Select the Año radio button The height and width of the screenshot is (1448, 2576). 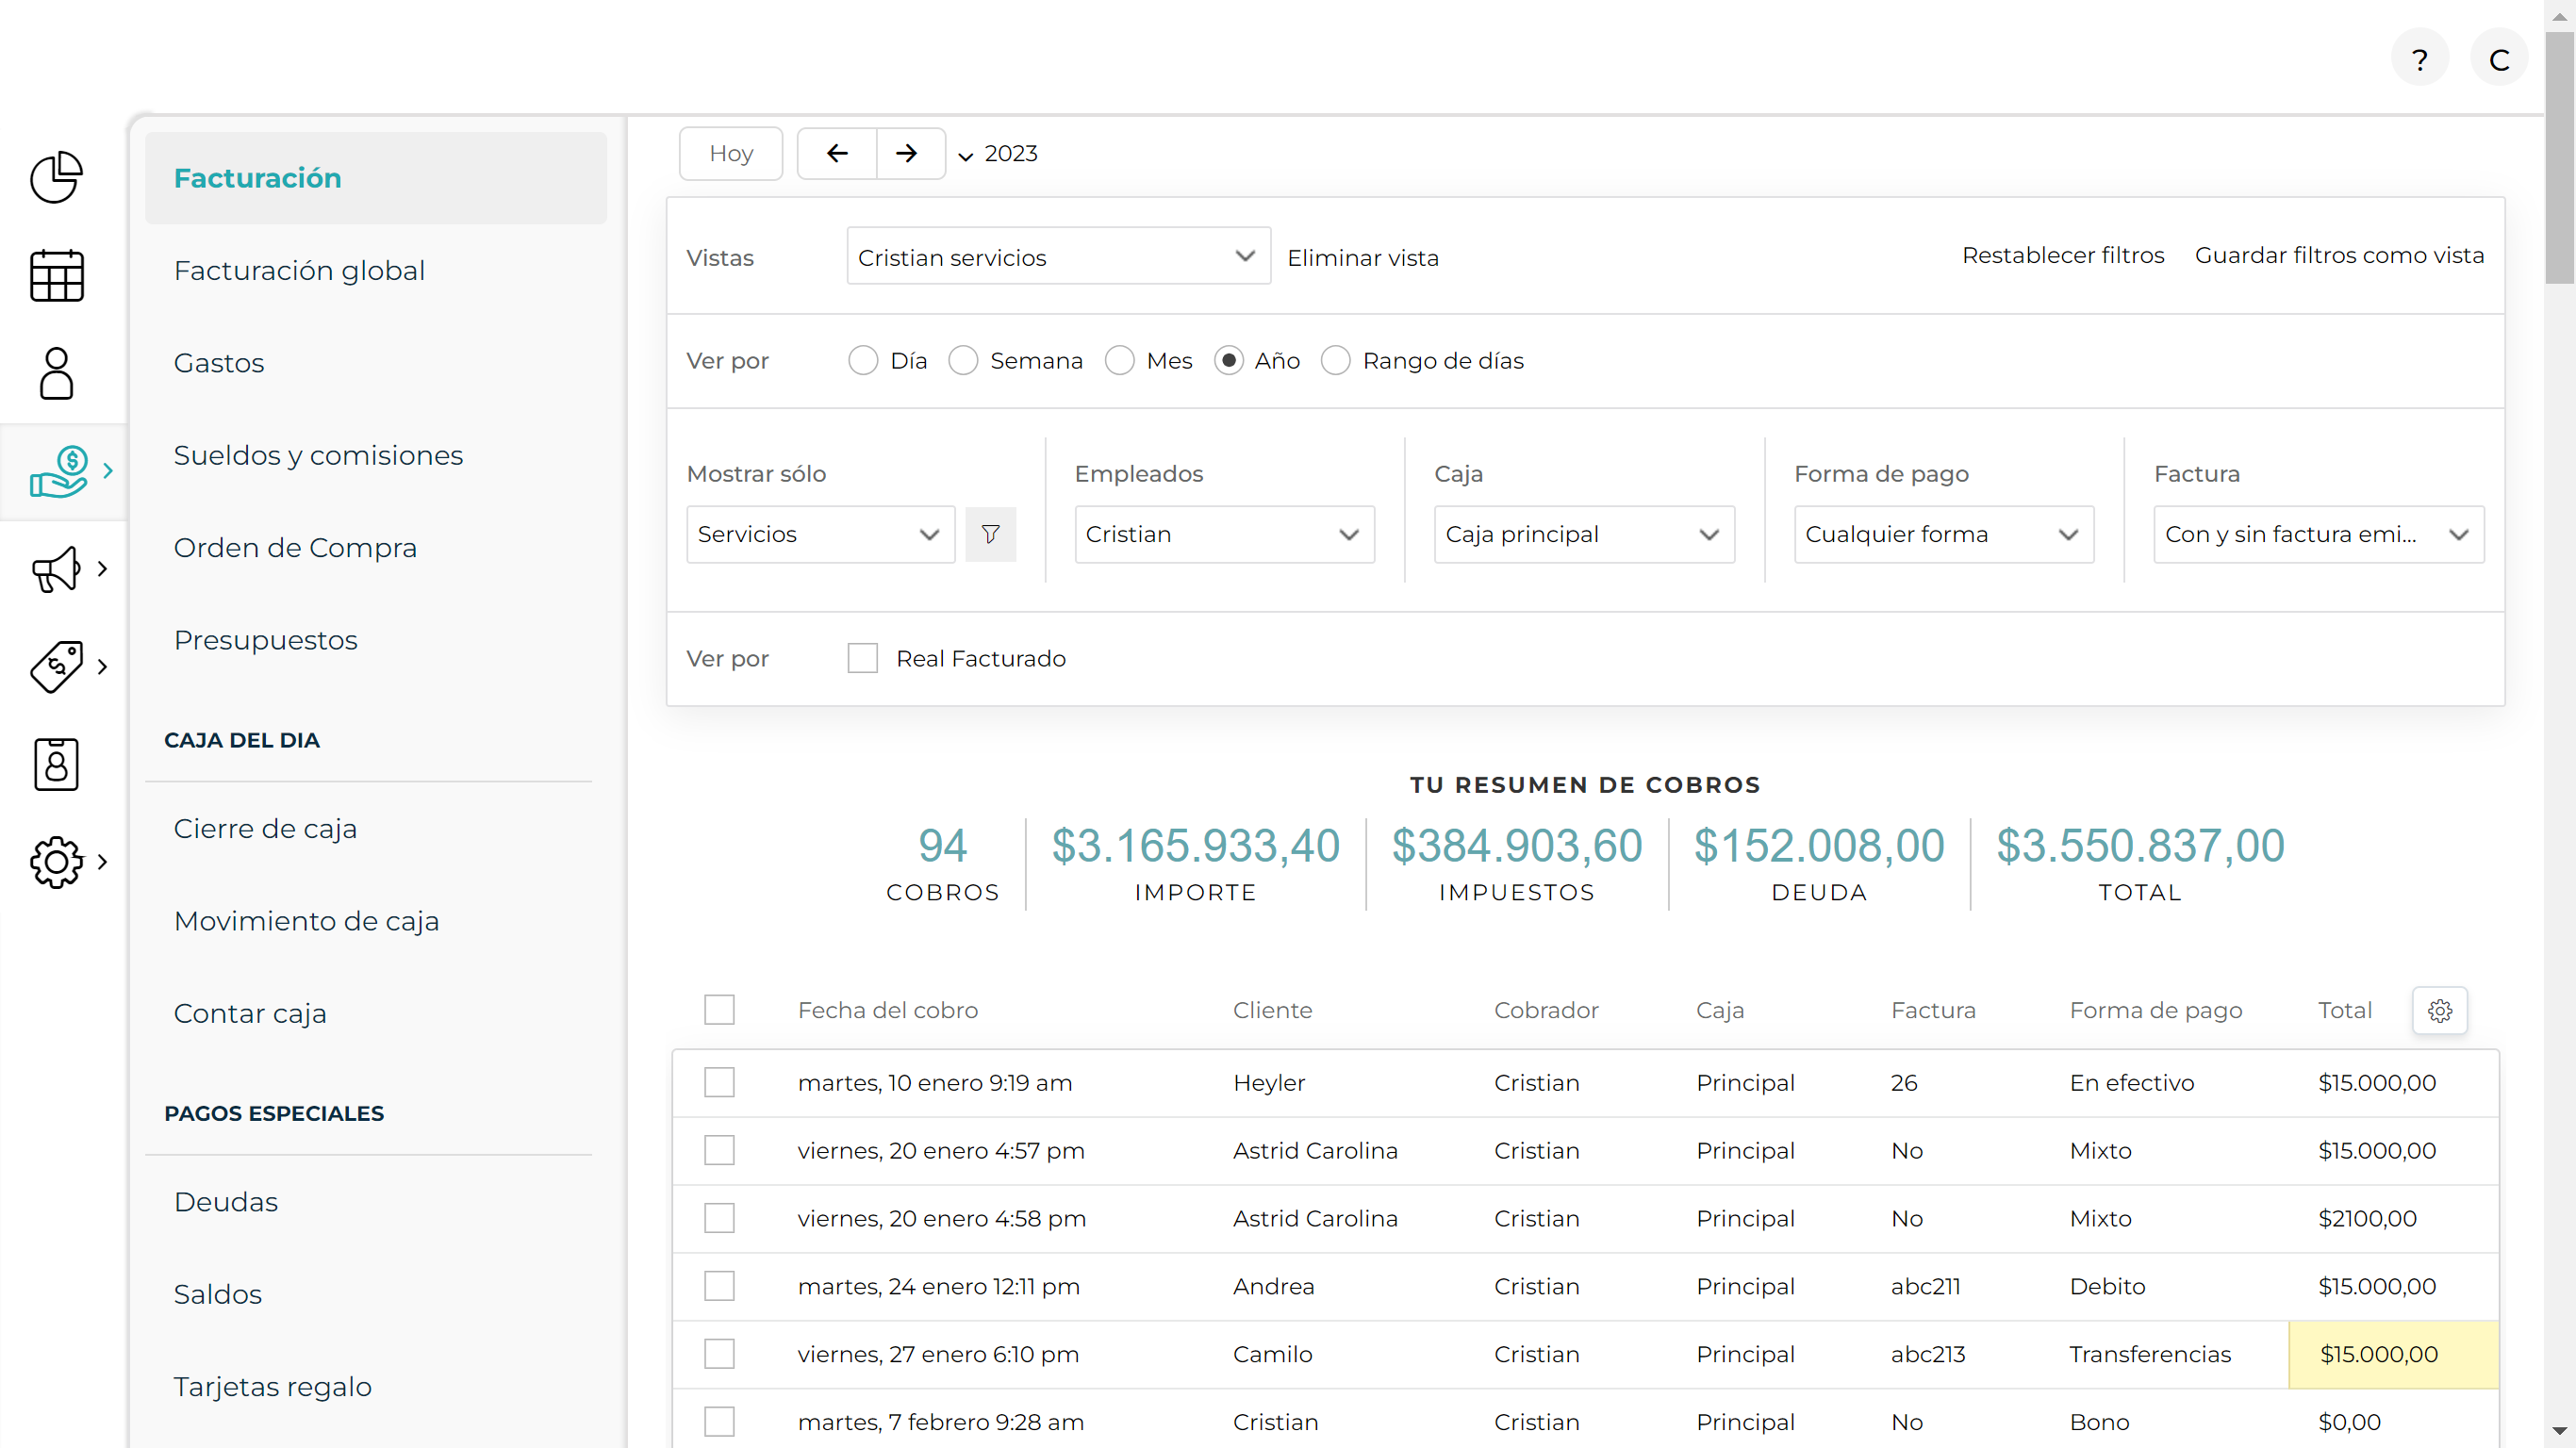(x=1229, y=360)
